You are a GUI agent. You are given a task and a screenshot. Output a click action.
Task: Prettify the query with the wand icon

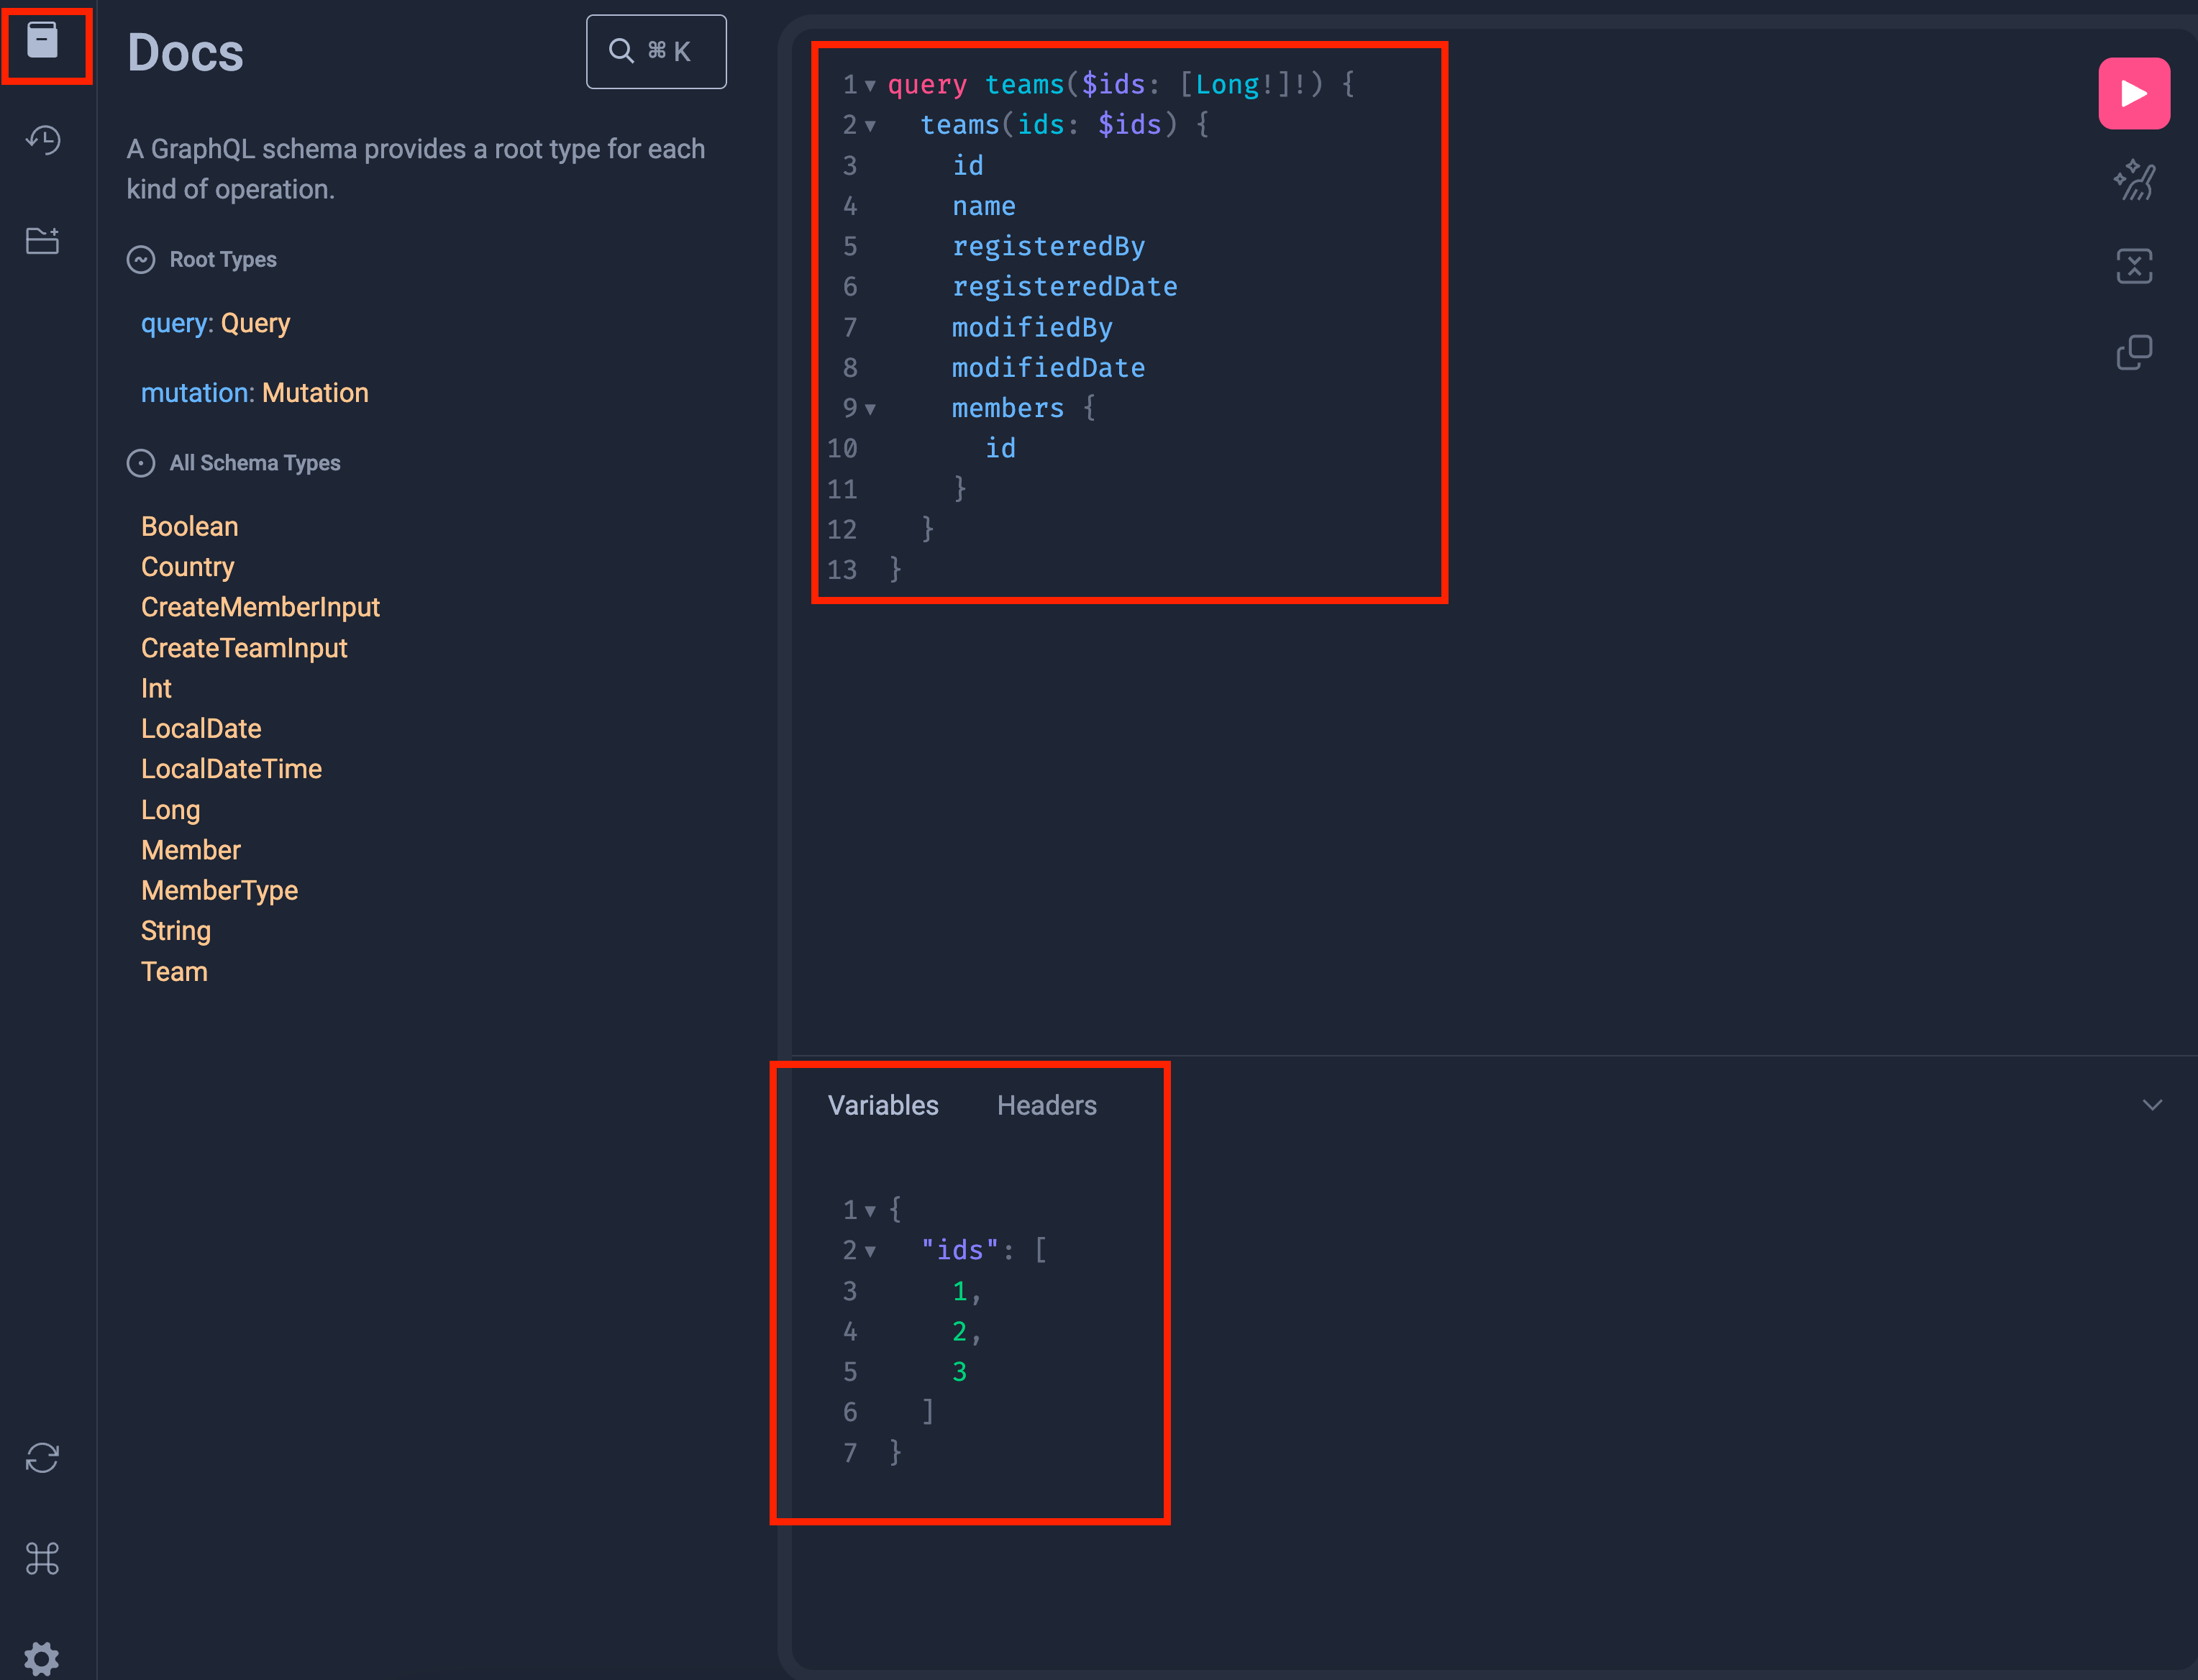point(2133,180)
